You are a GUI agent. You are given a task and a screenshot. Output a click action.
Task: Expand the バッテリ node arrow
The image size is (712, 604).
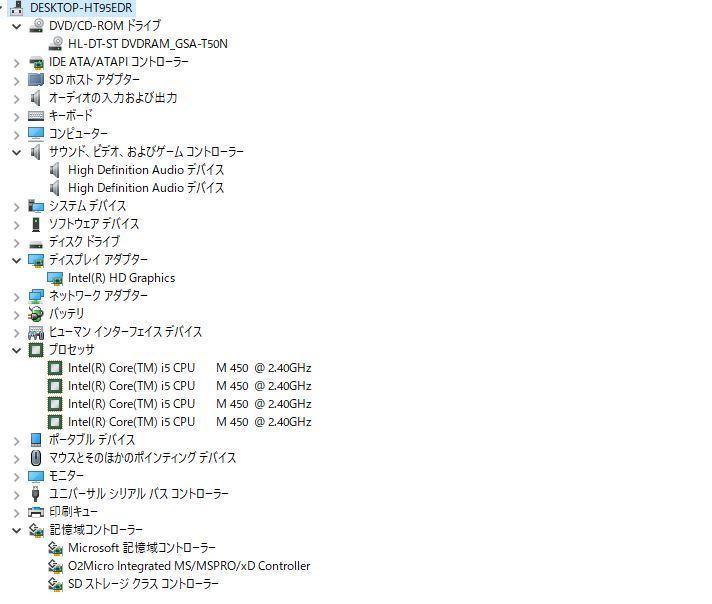click(16, 315)
